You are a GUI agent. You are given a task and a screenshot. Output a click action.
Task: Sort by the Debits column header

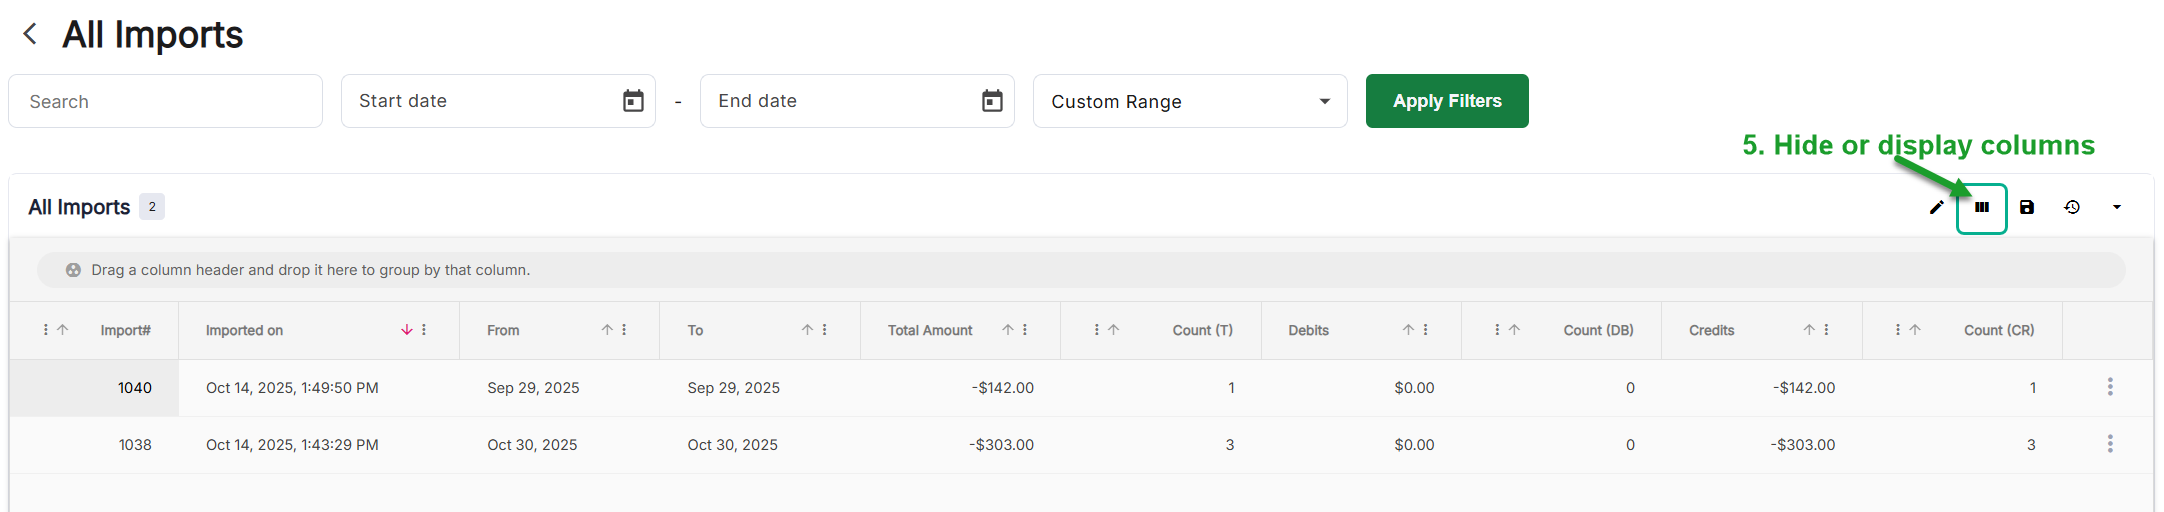1308,330
